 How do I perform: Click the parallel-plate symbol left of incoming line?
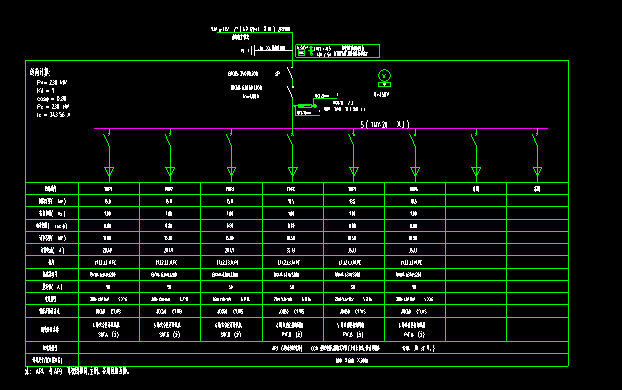(253, 50)
